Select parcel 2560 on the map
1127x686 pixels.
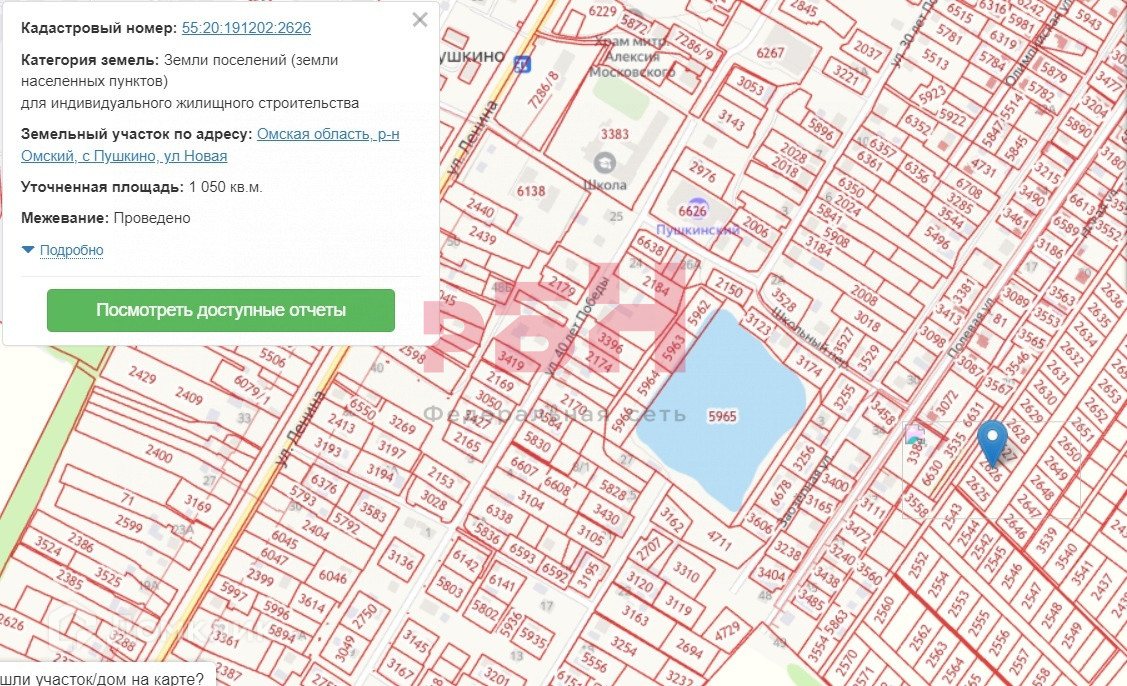885,610
